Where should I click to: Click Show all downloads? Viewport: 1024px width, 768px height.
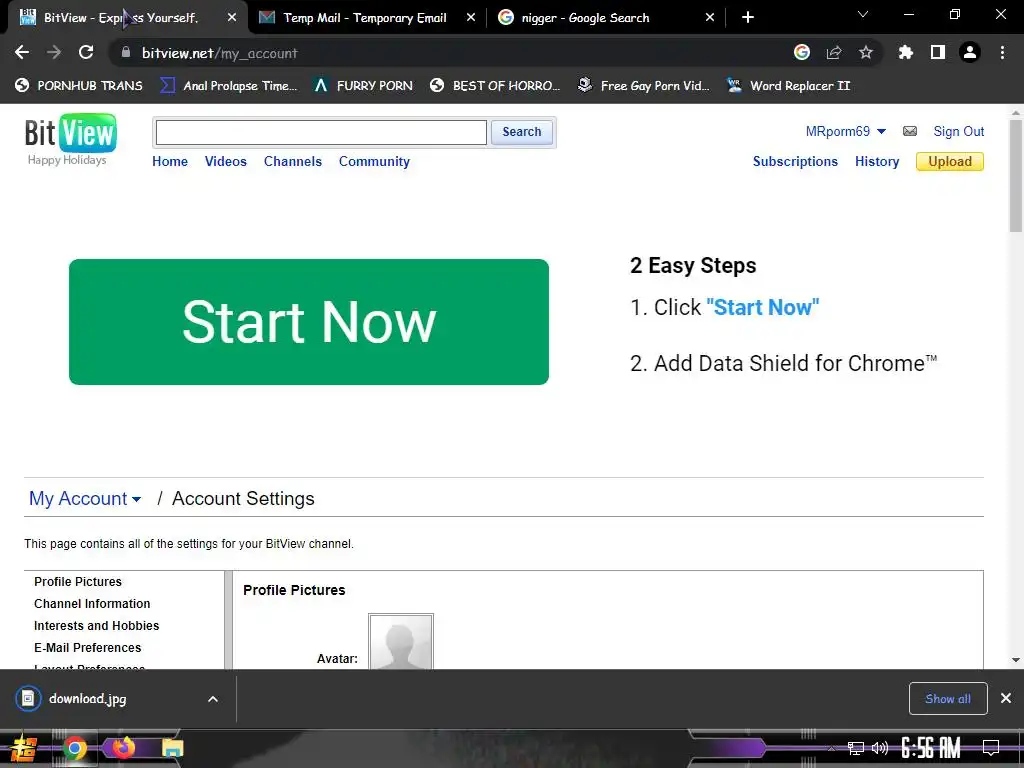(x=948, y=699)
